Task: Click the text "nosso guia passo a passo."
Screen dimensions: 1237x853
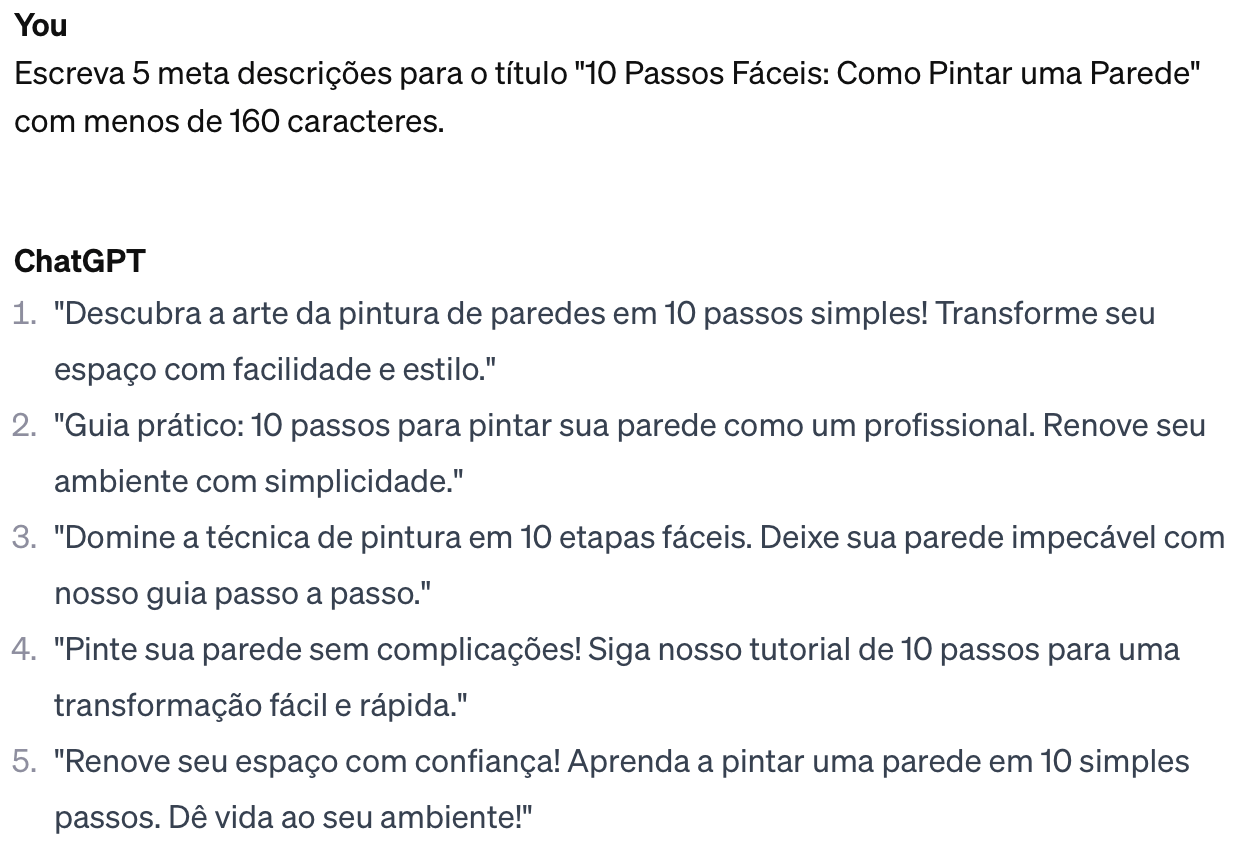Action: coord(242,594)
